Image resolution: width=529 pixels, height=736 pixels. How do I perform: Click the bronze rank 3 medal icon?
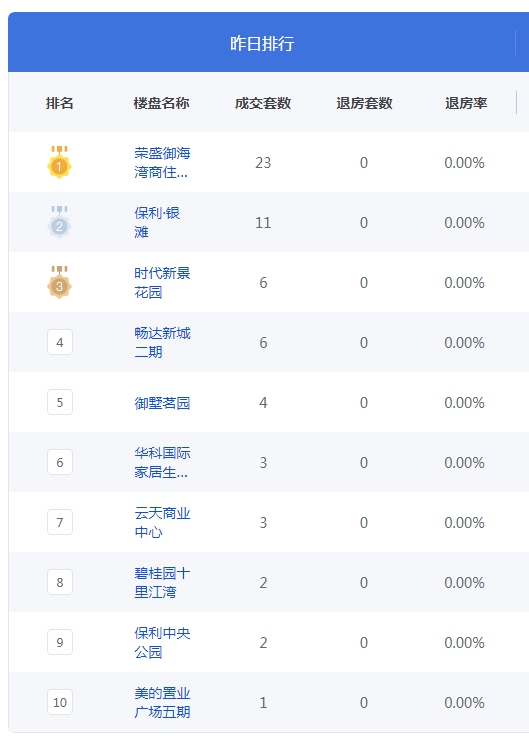tap(59, 283)
